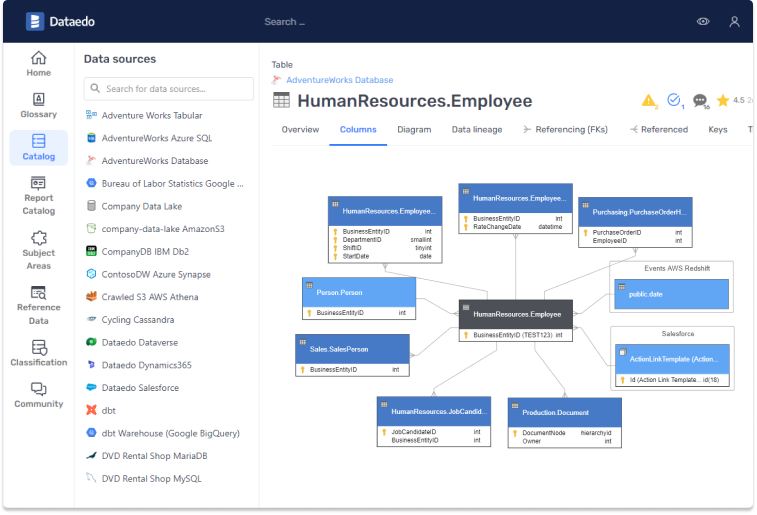This screenshot has height=515, width=757.
Task: Click the AdventureWorks Database breadcrumb link
Action: (x=339, y=80)
